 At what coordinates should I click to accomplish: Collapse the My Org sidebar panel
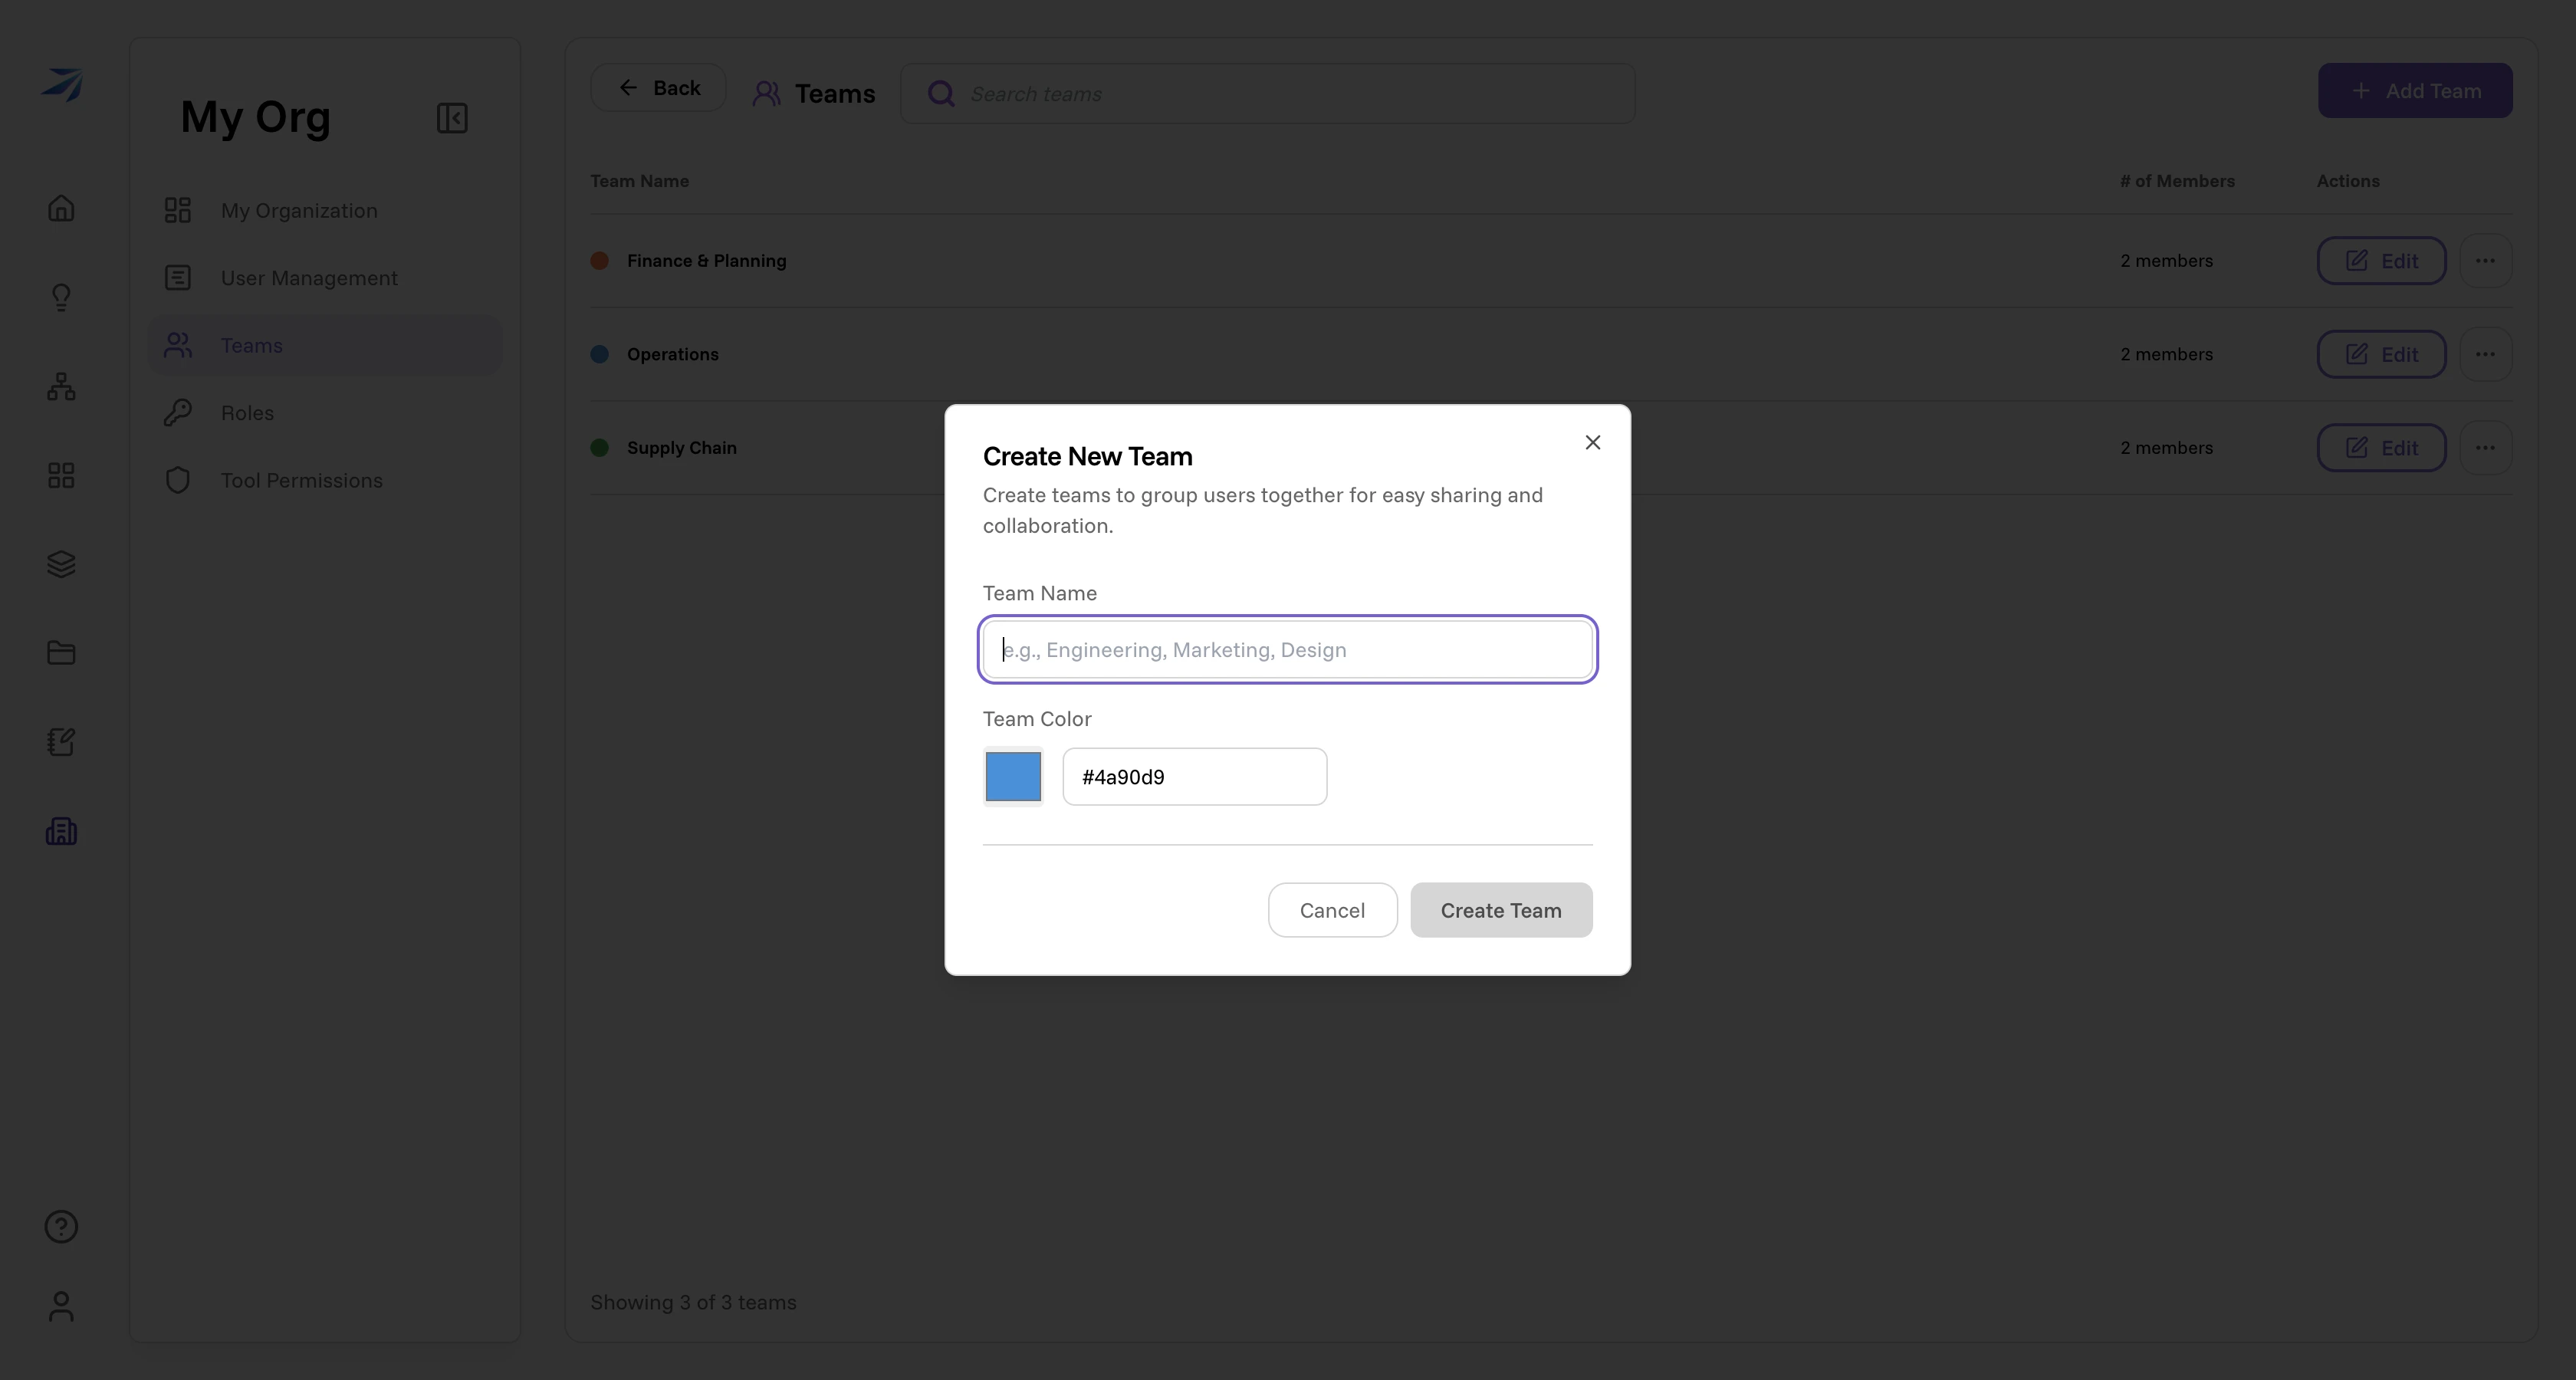[452, 118]
